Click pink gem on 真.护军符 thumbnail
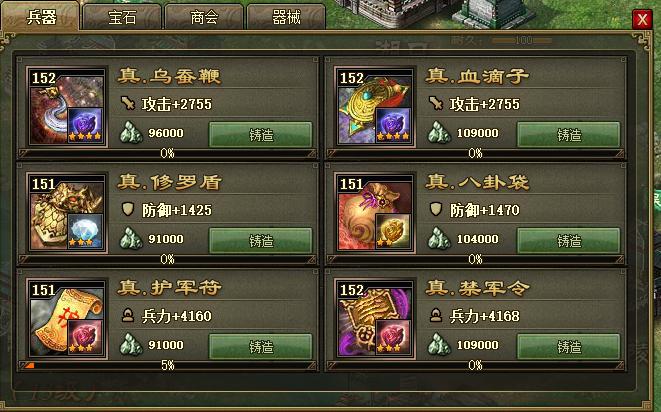Screen dimensions: 661x412 85,337
